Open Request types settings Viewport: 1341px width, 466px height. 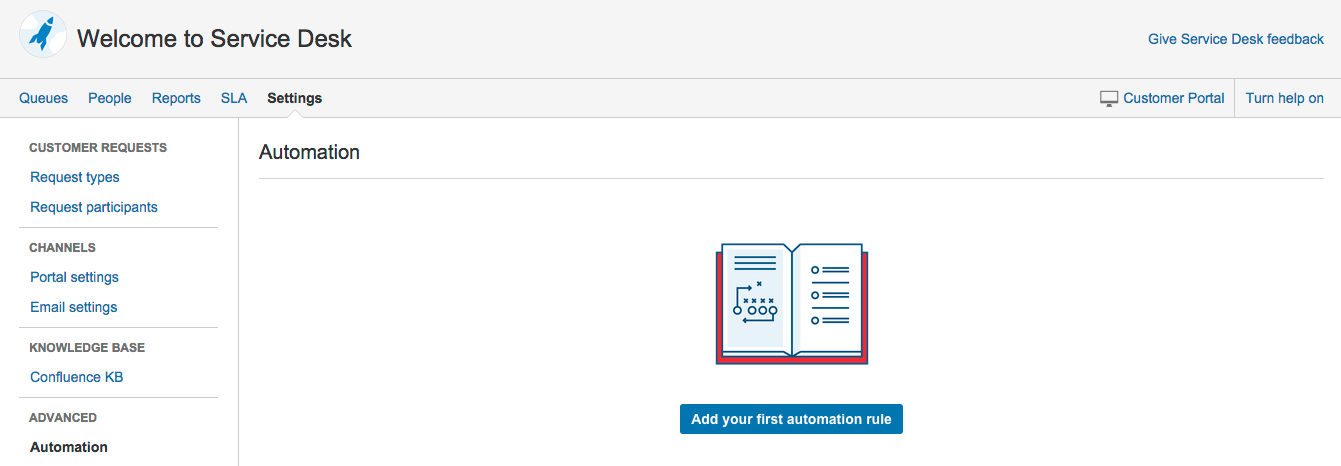(x=75, y=177)
